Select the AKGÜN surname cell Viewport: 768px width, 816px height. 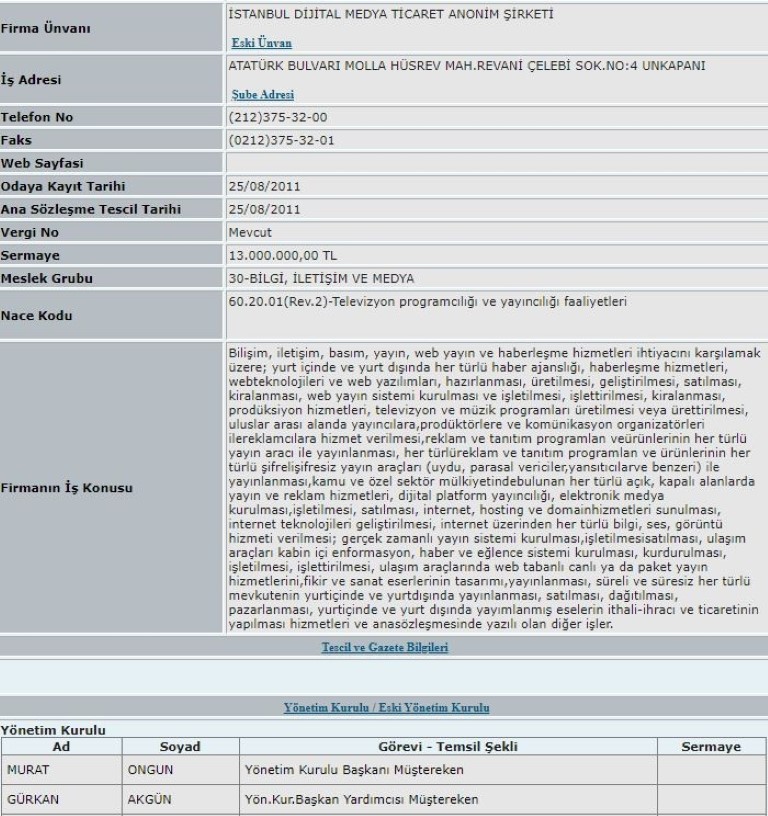(151, 800)
